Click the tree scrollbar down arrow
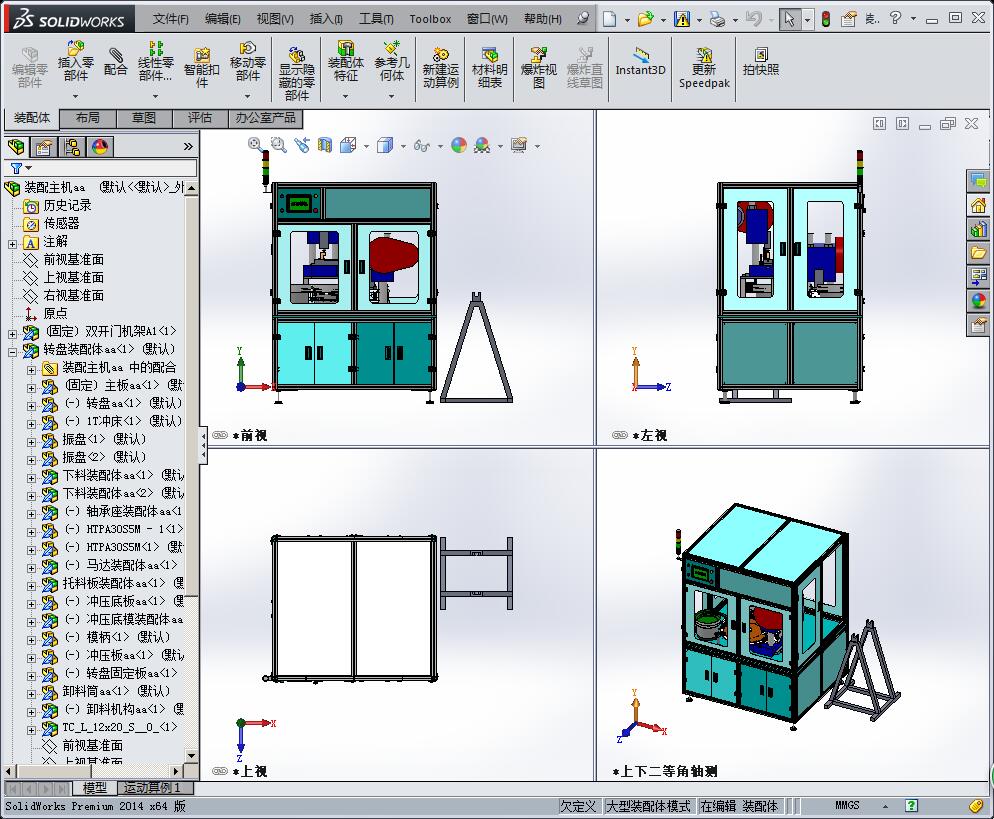Screen dimensions: 994x819 pos(191,756)
